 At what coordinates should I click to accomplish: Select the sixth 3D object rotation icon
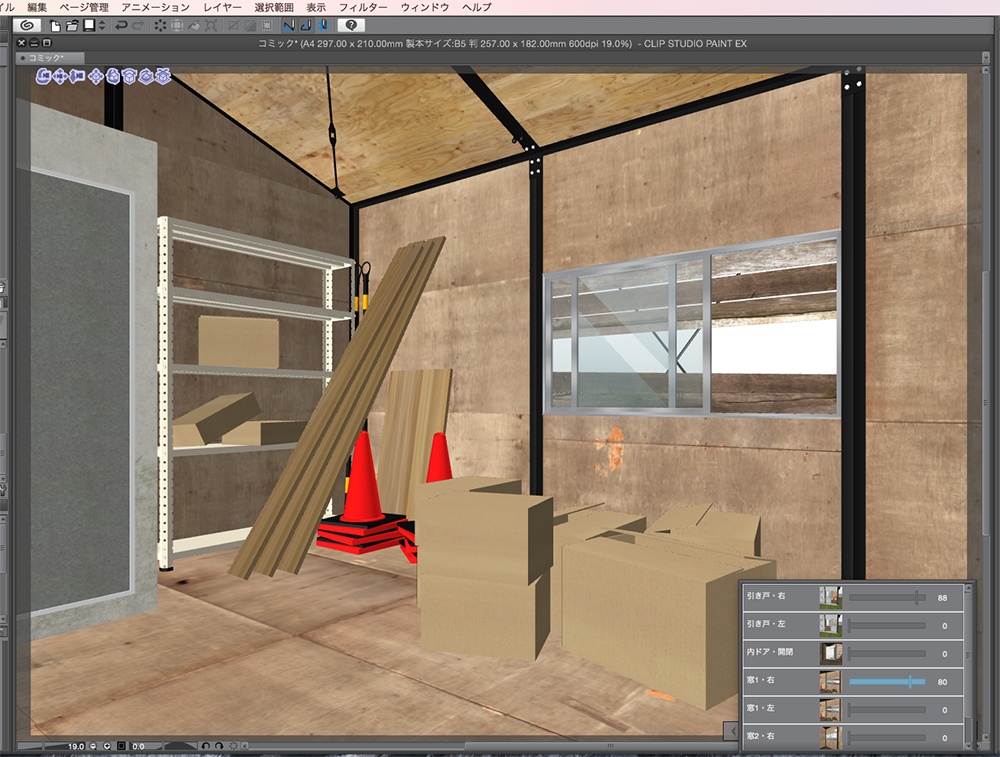pyautogui.click(x=130, y=77)
